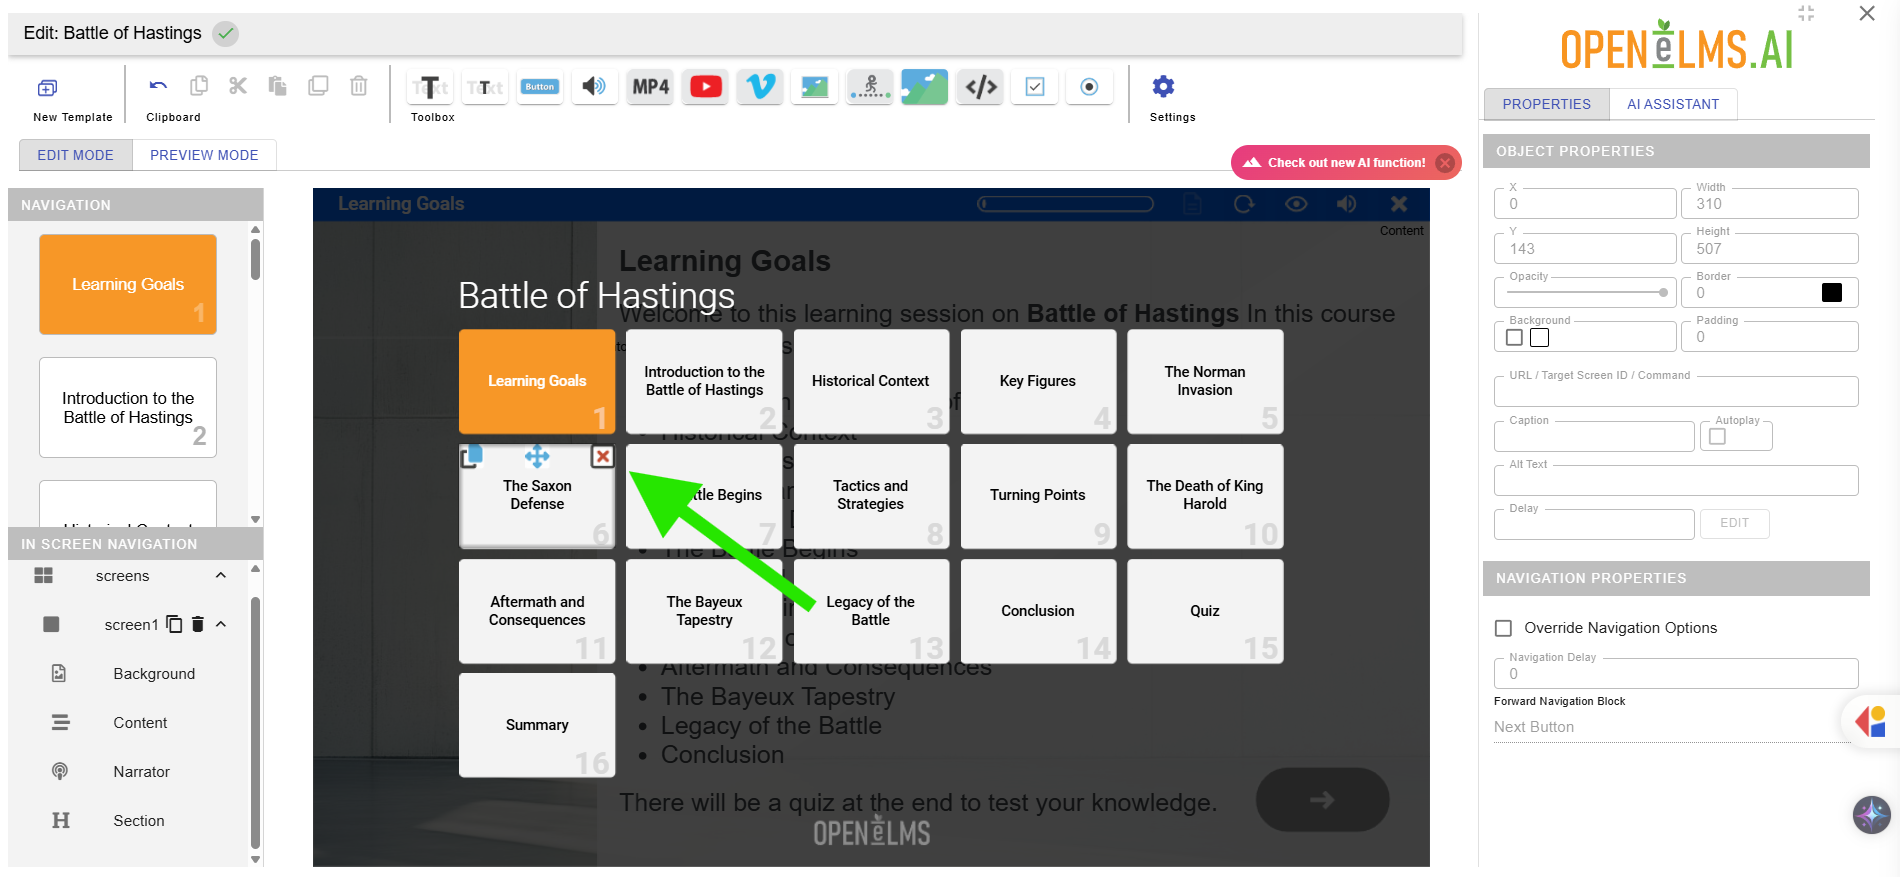The width and height of the screenshot is (1900, 877).
Task: Open the Key Figures slide tile
Action: point(1038,381)
